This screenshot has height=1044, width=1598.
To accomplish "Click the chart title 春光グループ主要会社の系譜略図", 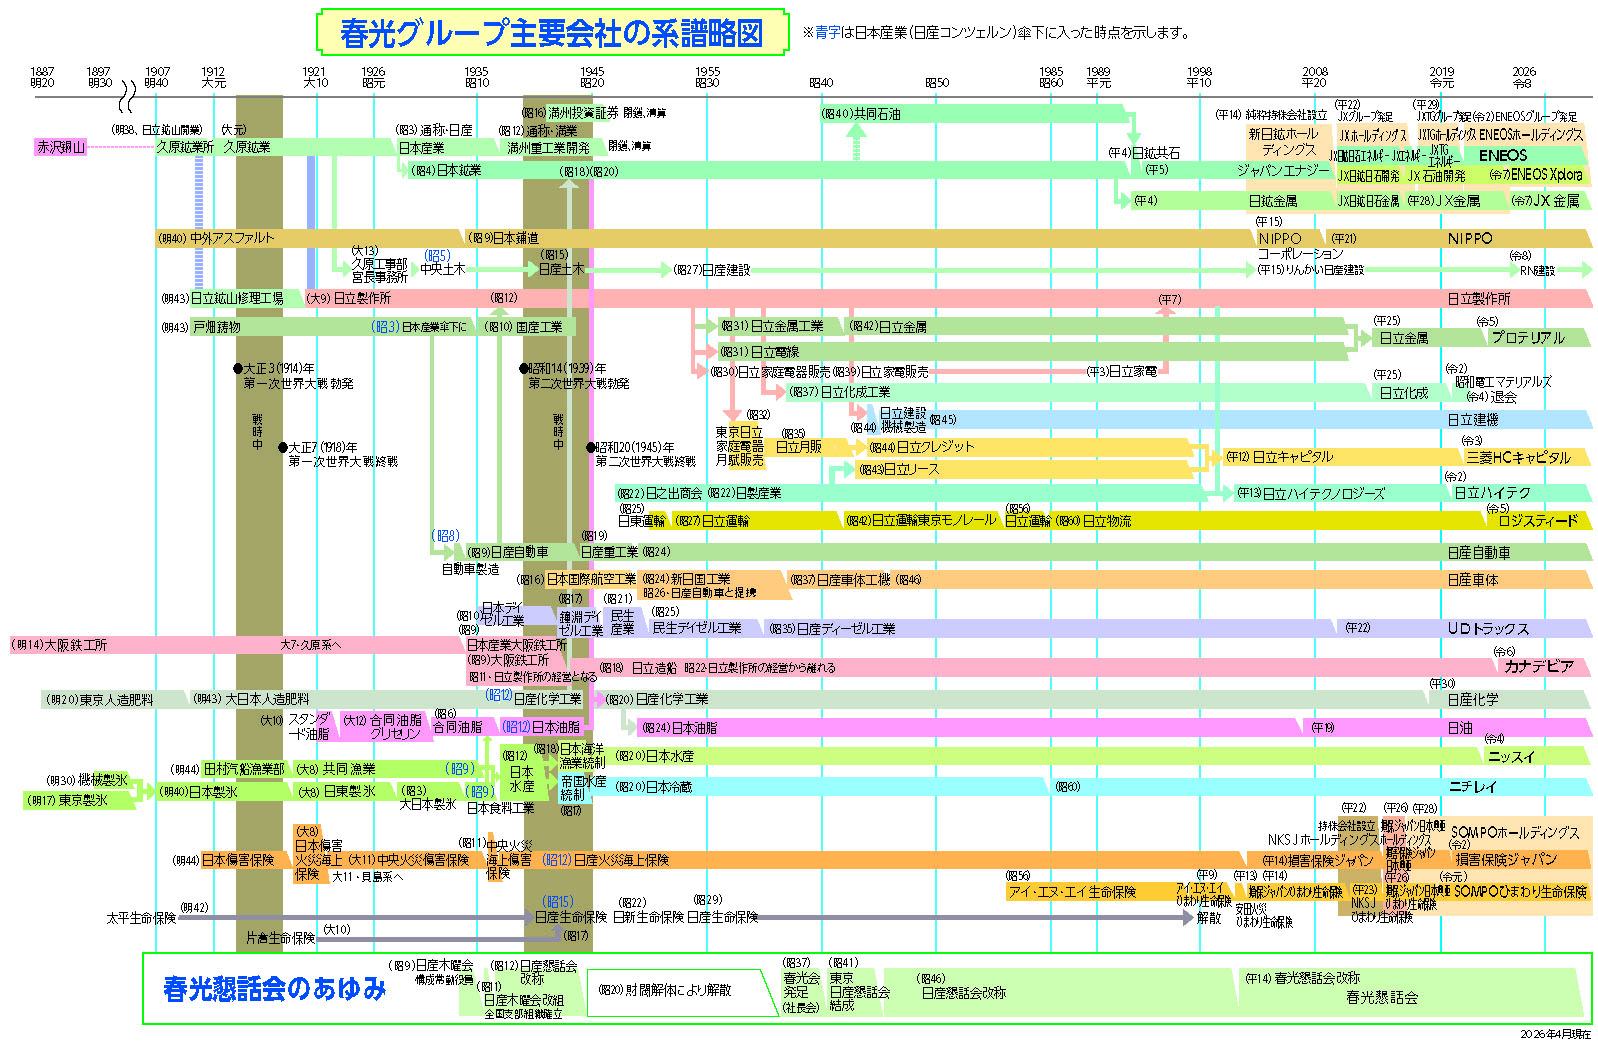I will (551, 33).
